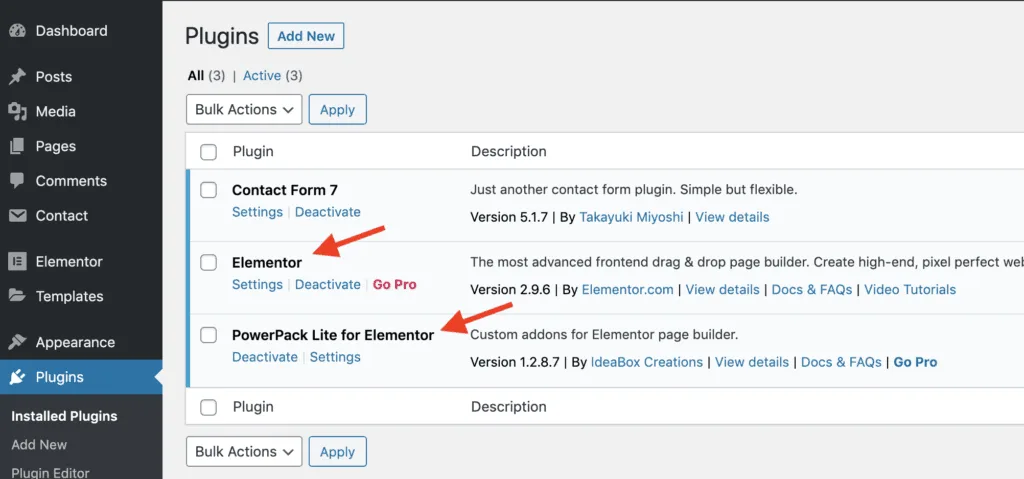Click the Appearance paintbrush icon
This screenshot has height=479, width=1024.
pos(18,342)
